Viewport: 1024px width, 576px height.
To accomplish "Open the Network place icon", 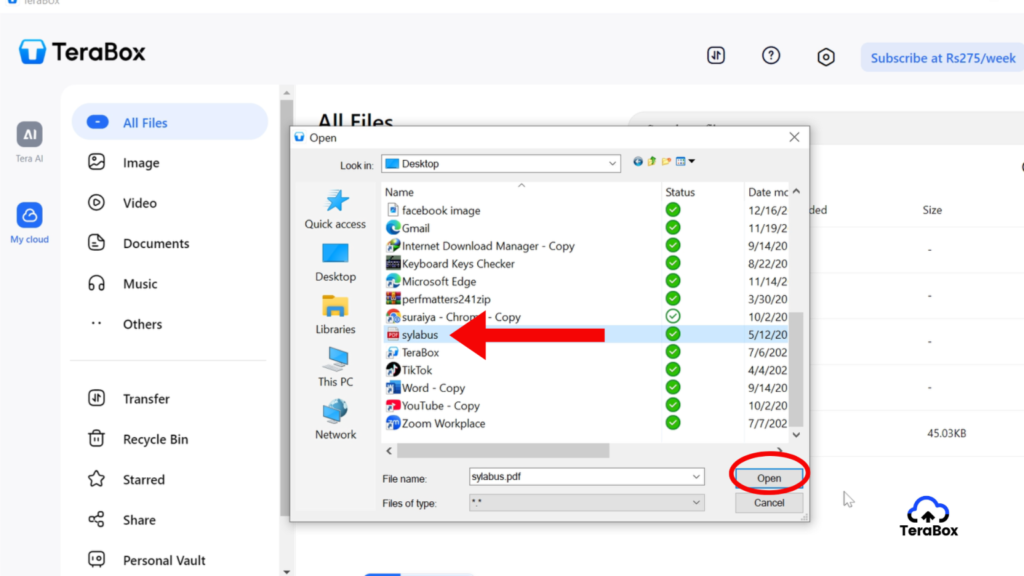I will [x=335, y=420].
